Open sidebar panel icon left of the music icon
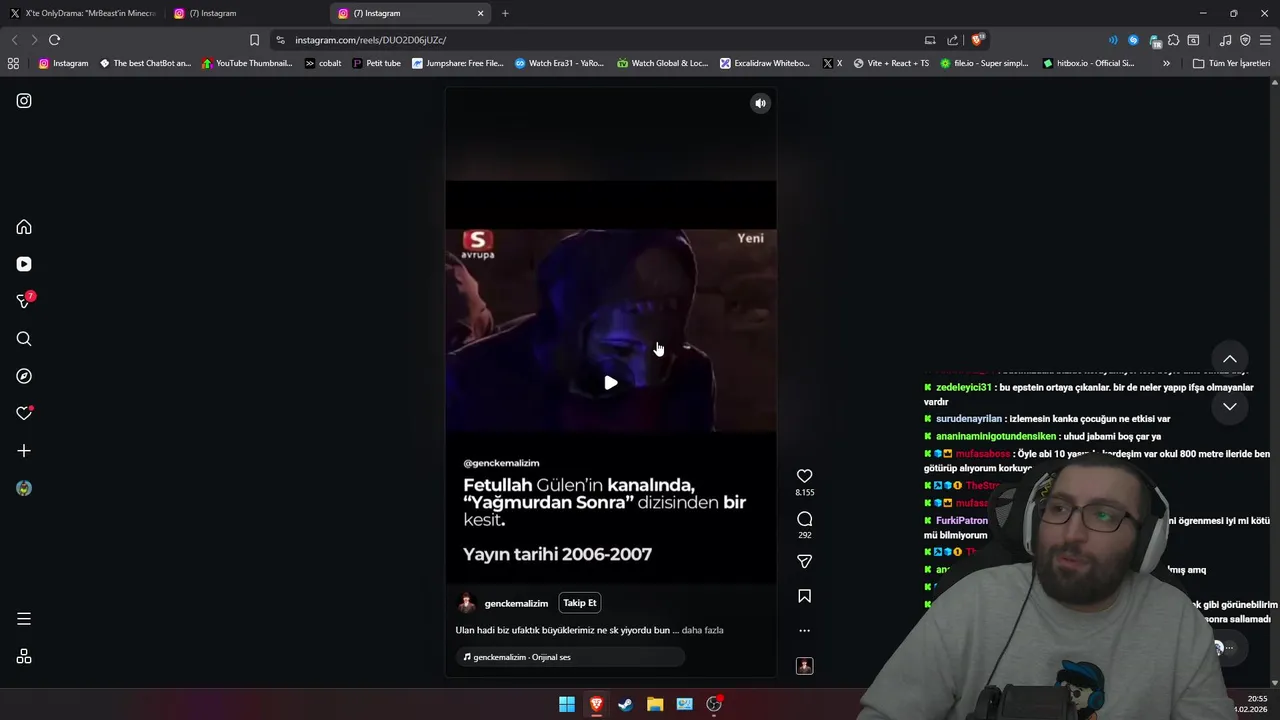This screenshot has height=720, width=1280. tap(1193, 40)
